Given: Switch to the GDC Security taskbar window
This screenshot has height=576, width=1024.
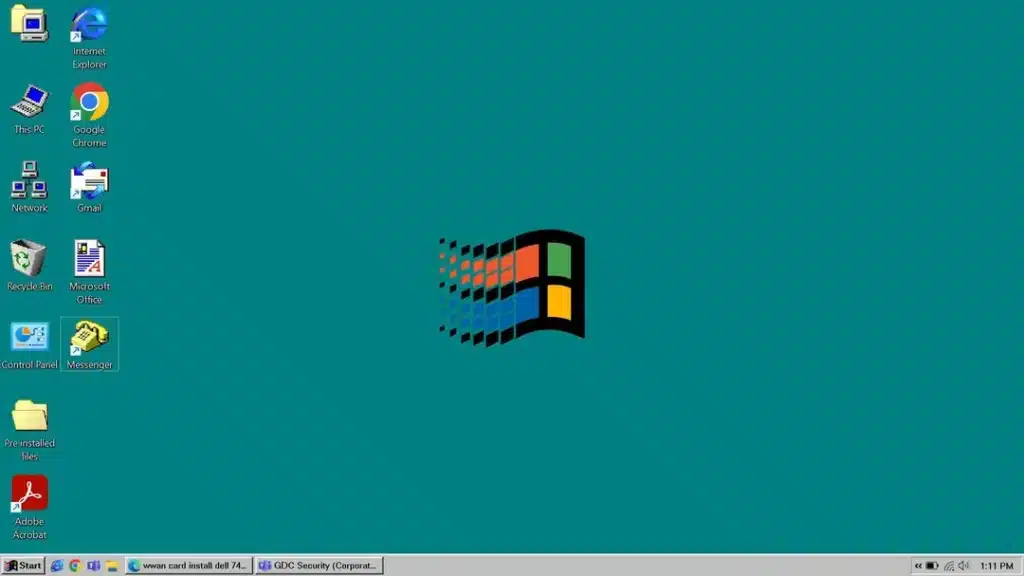Looking at the screenshot, I should click(319, 566).
